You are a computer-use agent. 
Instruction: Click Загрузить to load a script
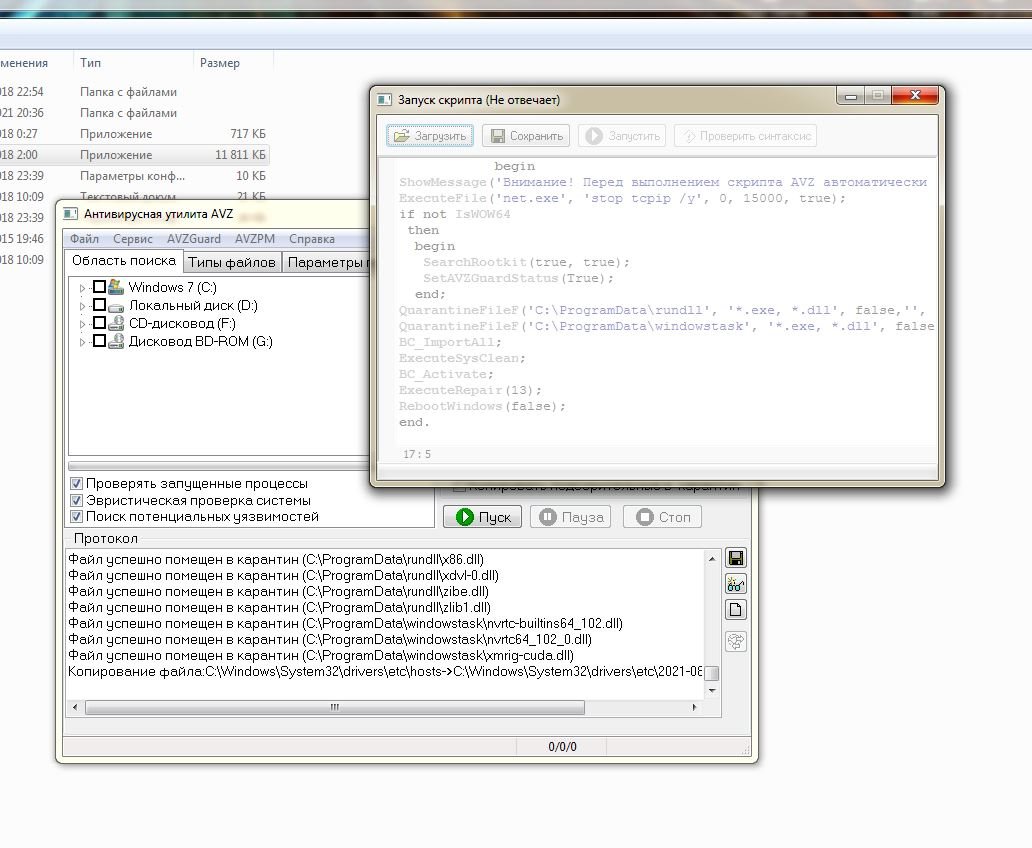[x=430, y=136]
